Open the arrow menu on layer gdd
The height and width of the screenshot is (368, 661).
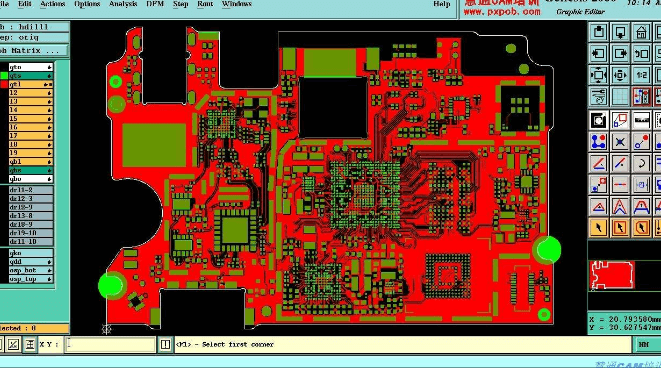[x=49, y=262]
